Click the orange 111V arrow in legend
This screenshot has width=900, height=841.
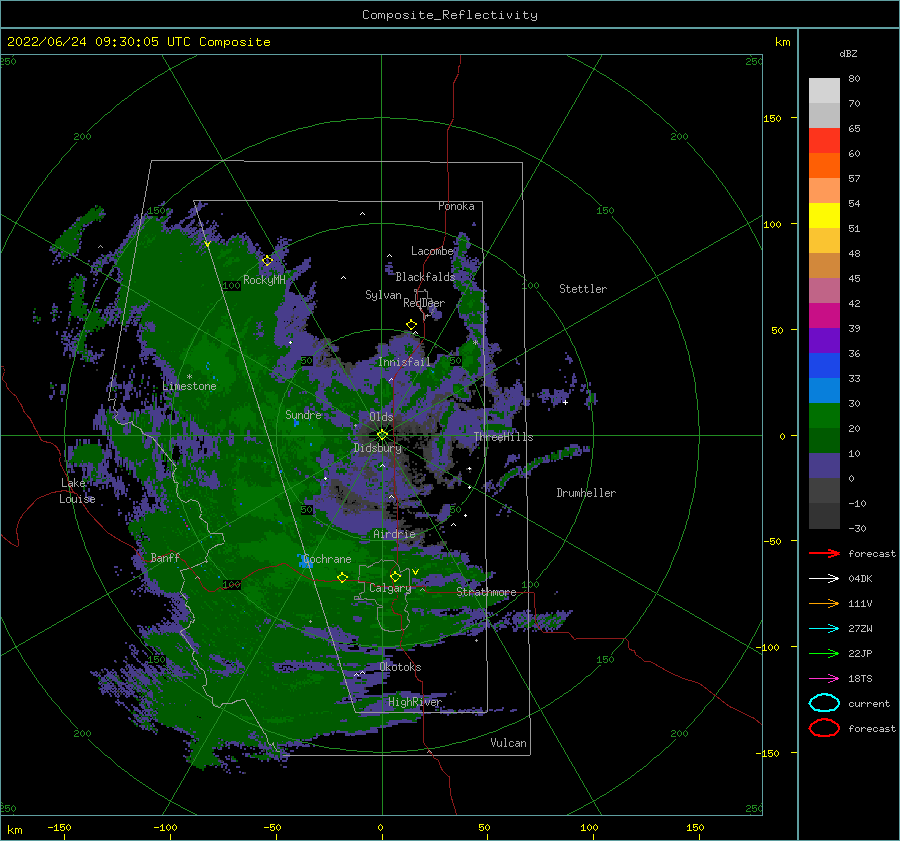(824, 603)
